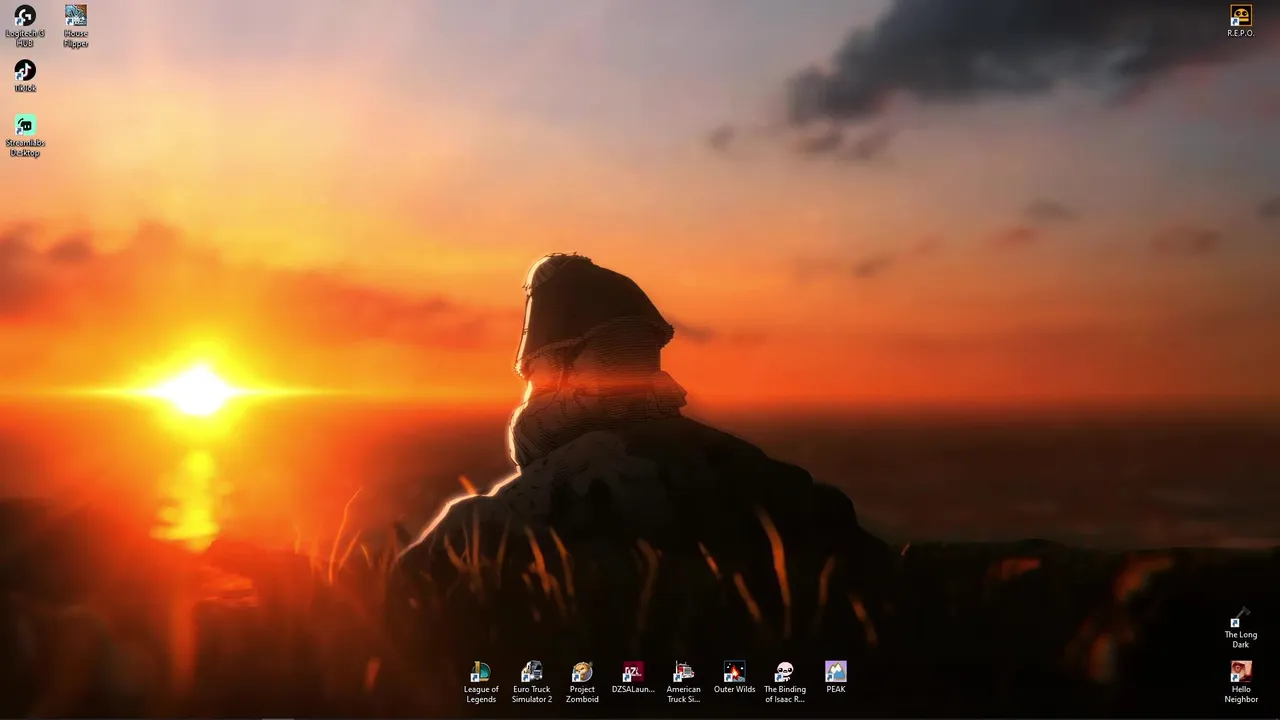Select the tiktok desktop icon
1280x720 pixels.
point(25,75)
